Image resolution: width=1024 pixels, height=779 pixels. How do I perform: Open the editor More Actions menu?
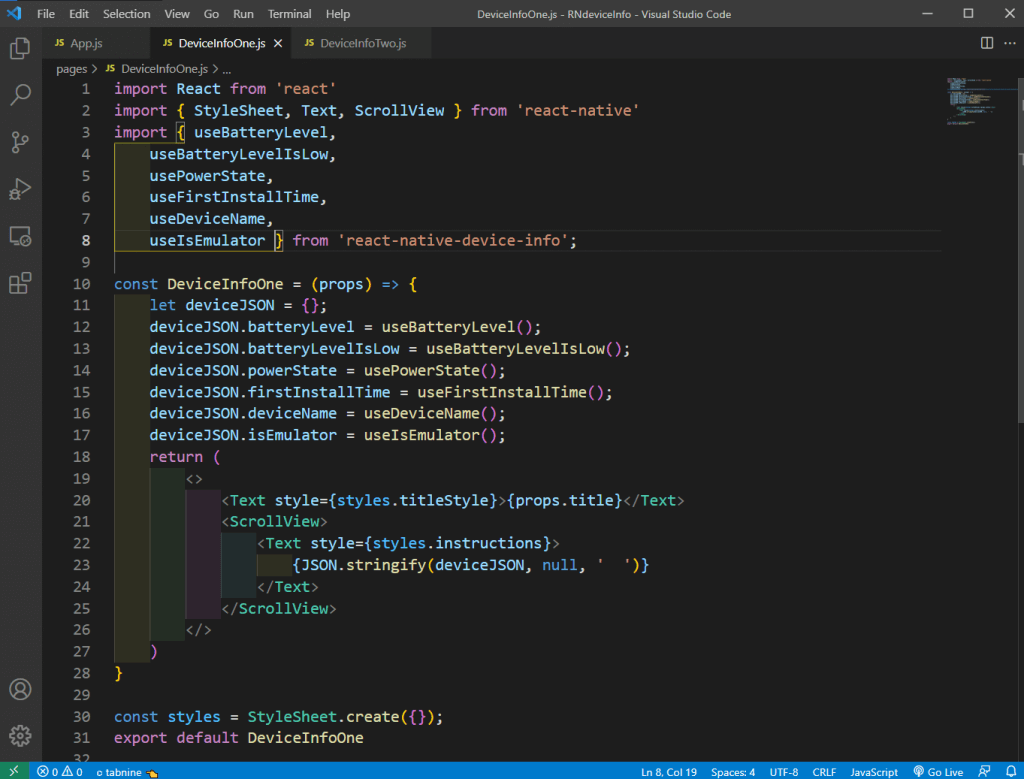click(1008, 43)
